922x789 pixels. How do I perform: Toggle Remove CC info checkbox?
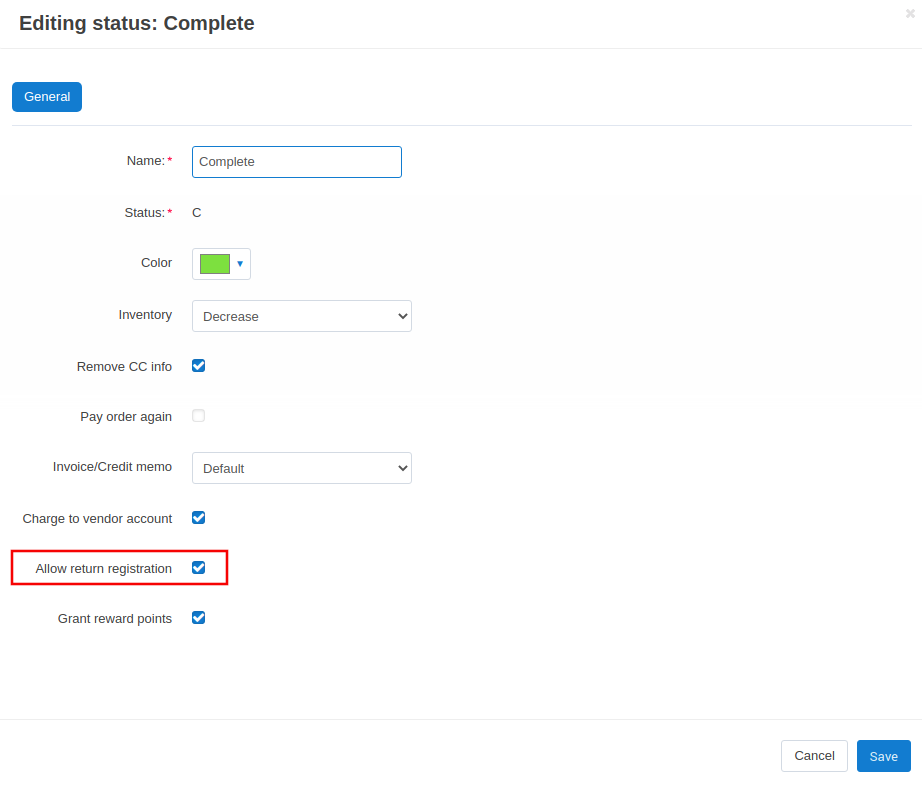(199, 366)
